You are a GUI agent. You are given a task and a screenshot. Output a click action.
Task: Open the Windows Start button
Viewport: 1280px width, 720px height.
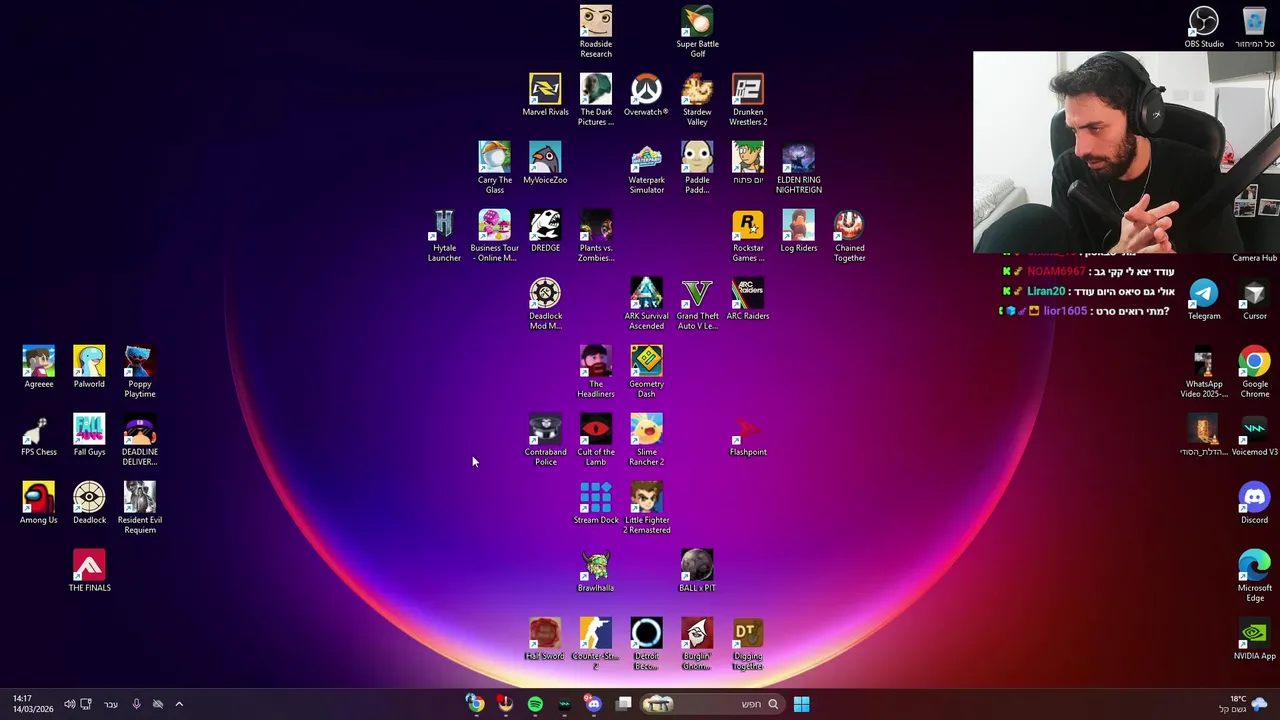(x=801, y=704)
